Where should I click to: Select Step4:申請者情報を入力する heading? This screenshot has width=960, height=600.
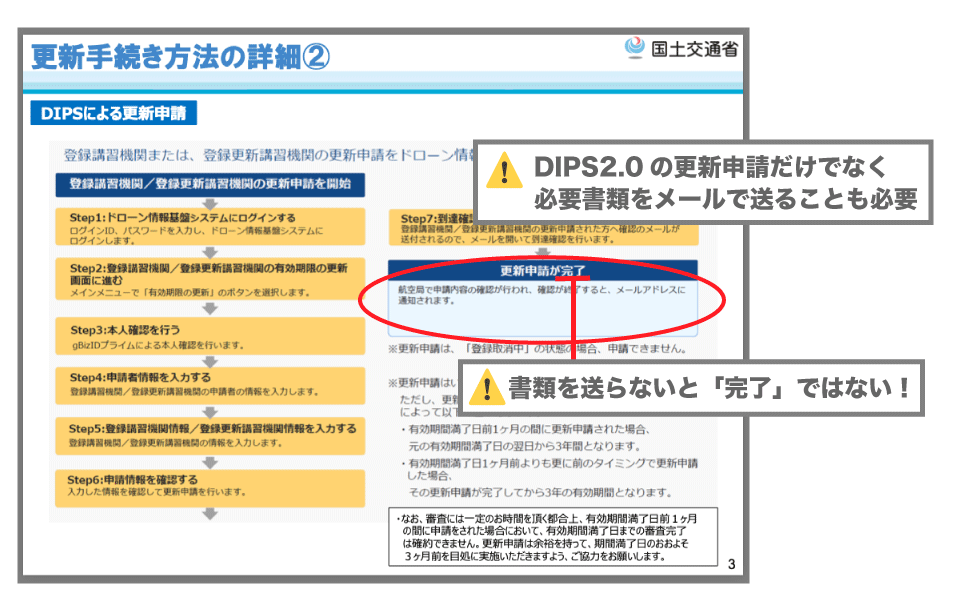point(140,377)
